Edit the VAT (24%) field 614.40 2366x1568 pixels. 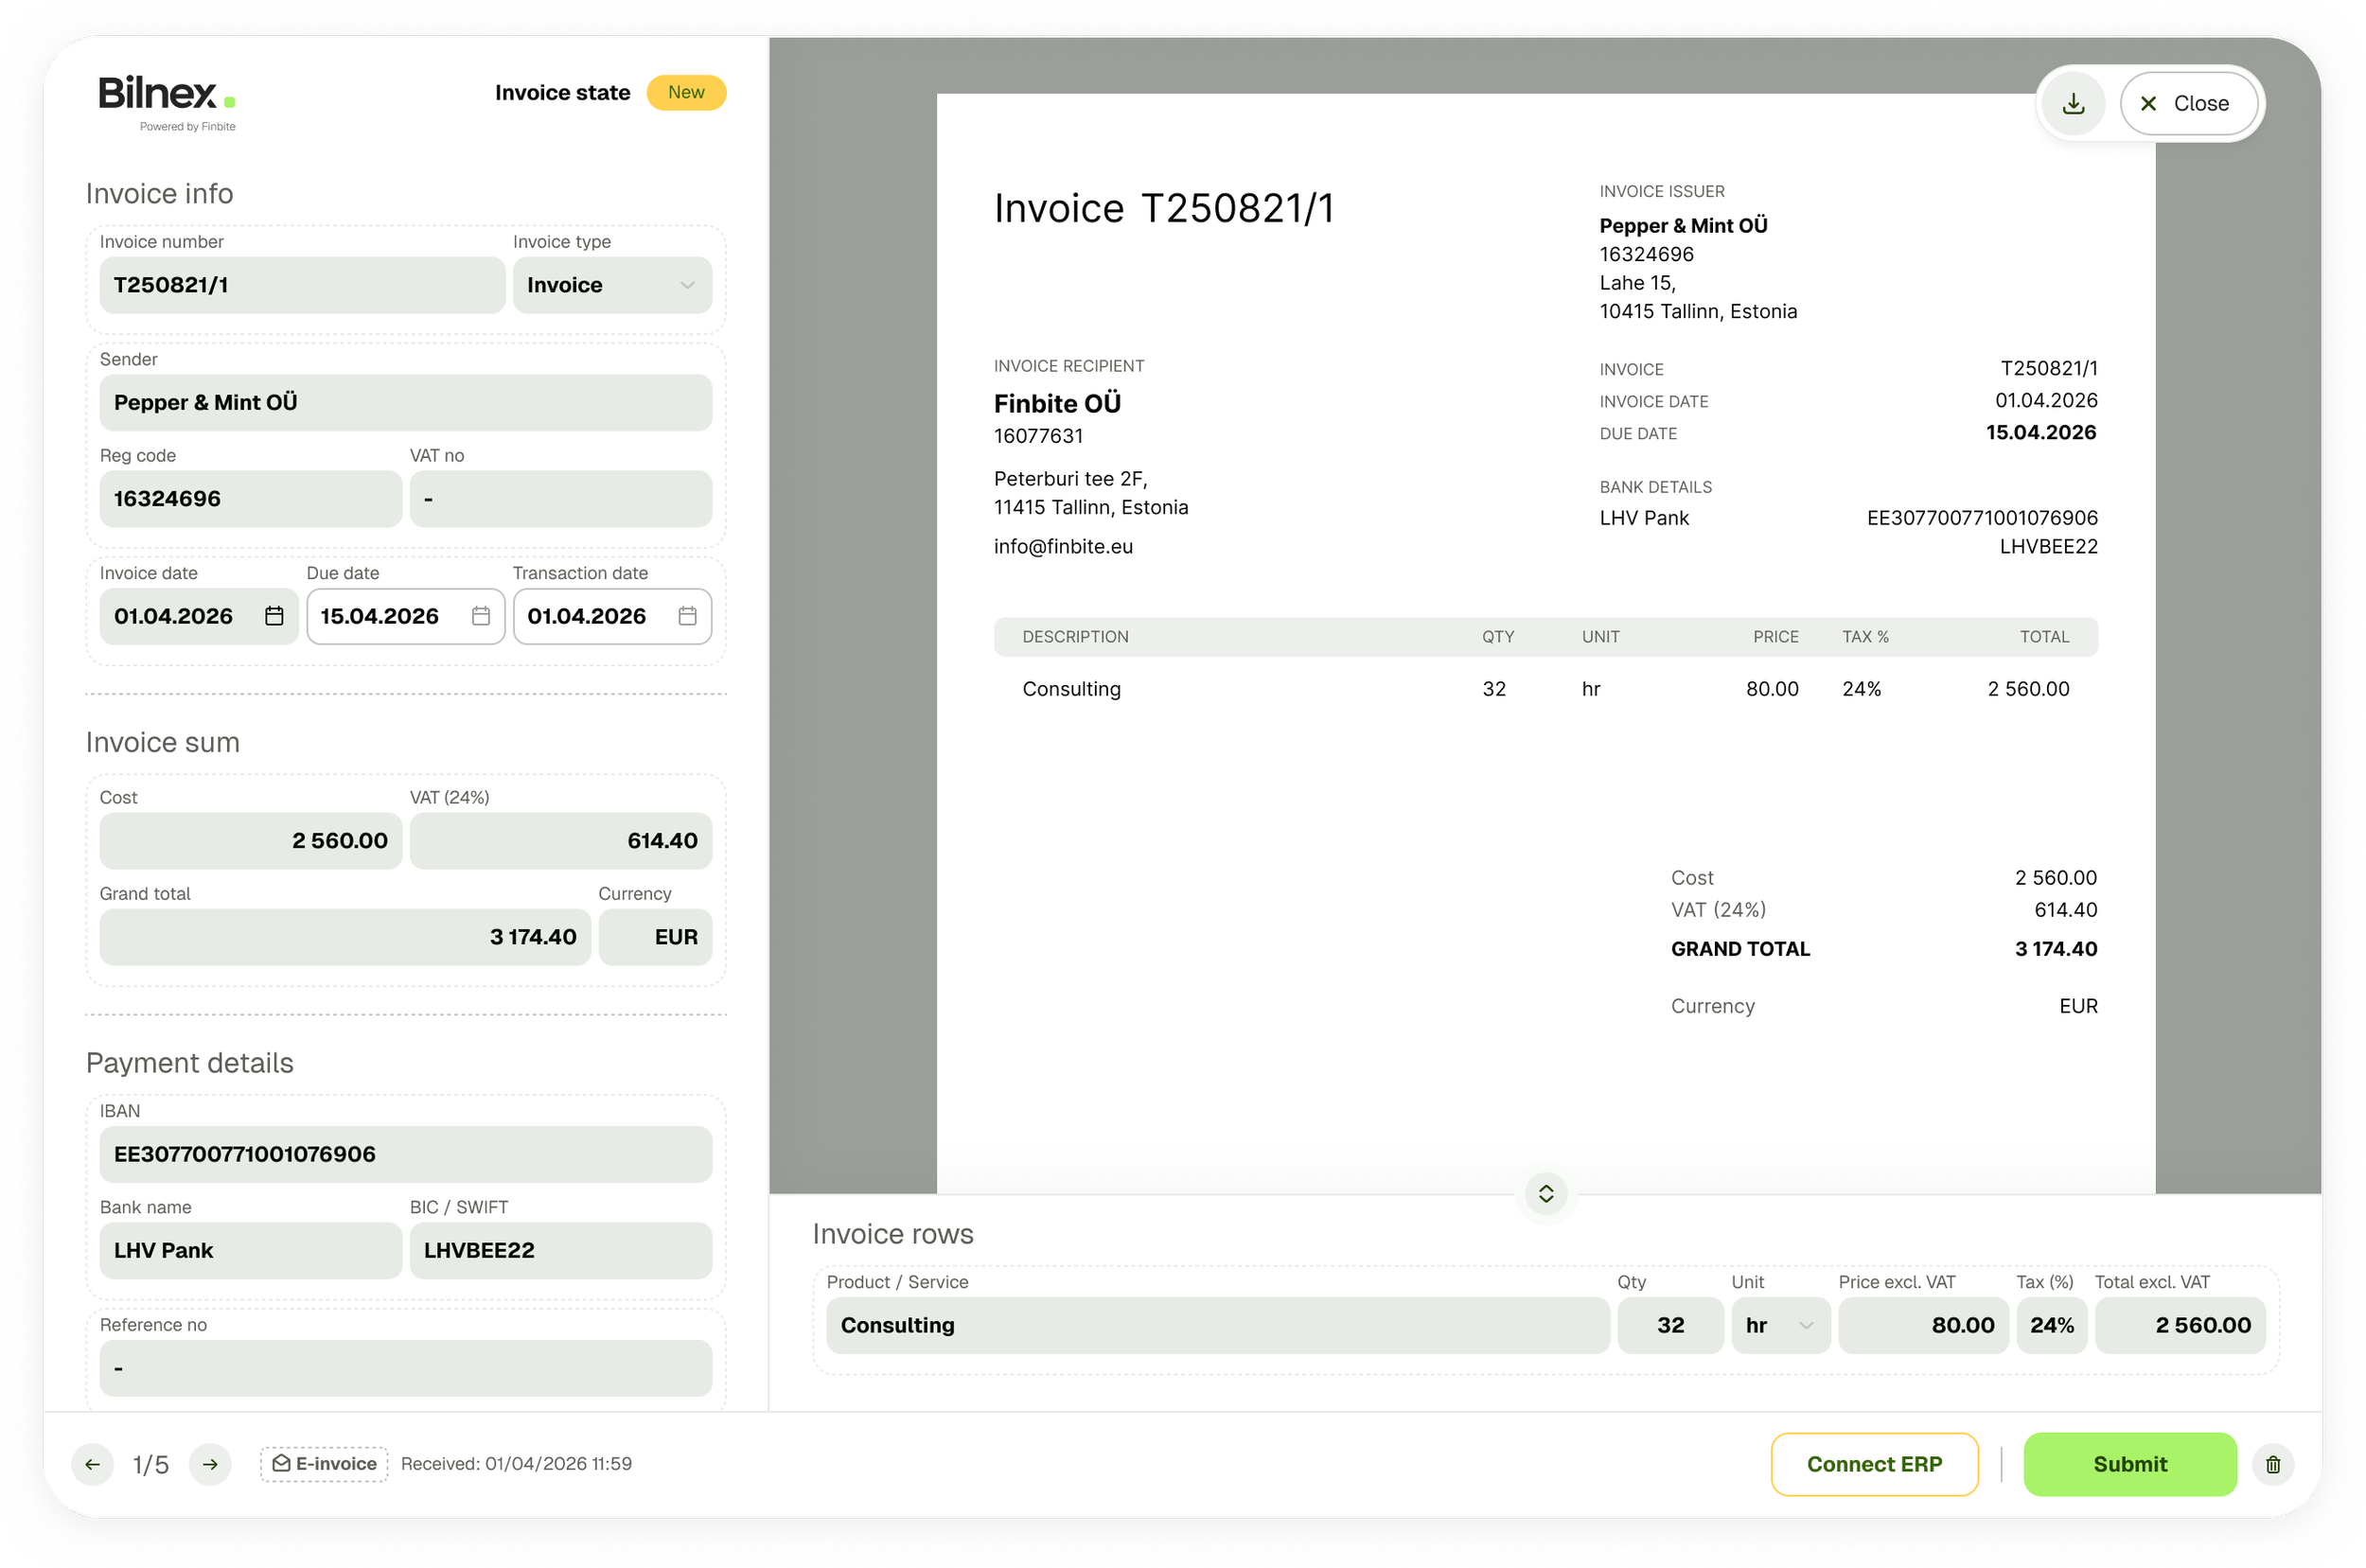561,840
